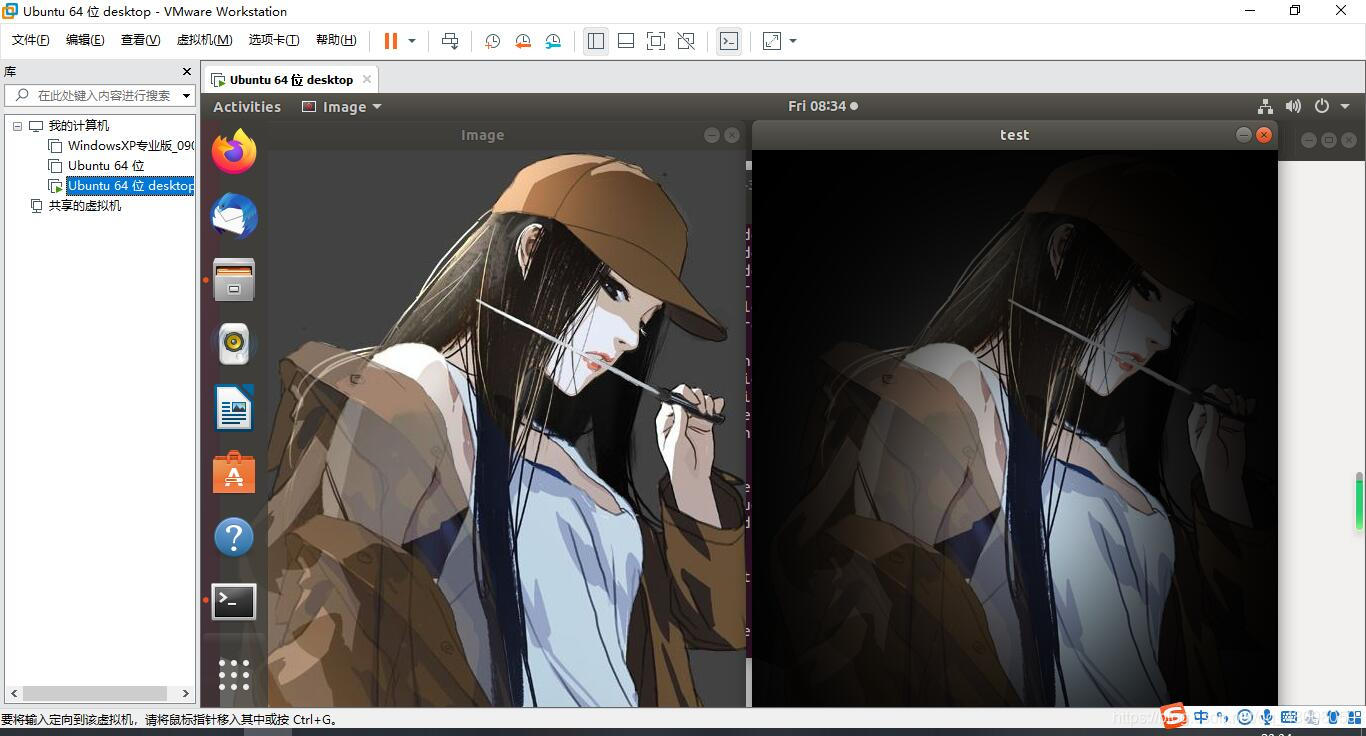Select the Ubuntu 64 位 virtual machine
This screenshot has height=736, width=1366.
coord(106,166)
